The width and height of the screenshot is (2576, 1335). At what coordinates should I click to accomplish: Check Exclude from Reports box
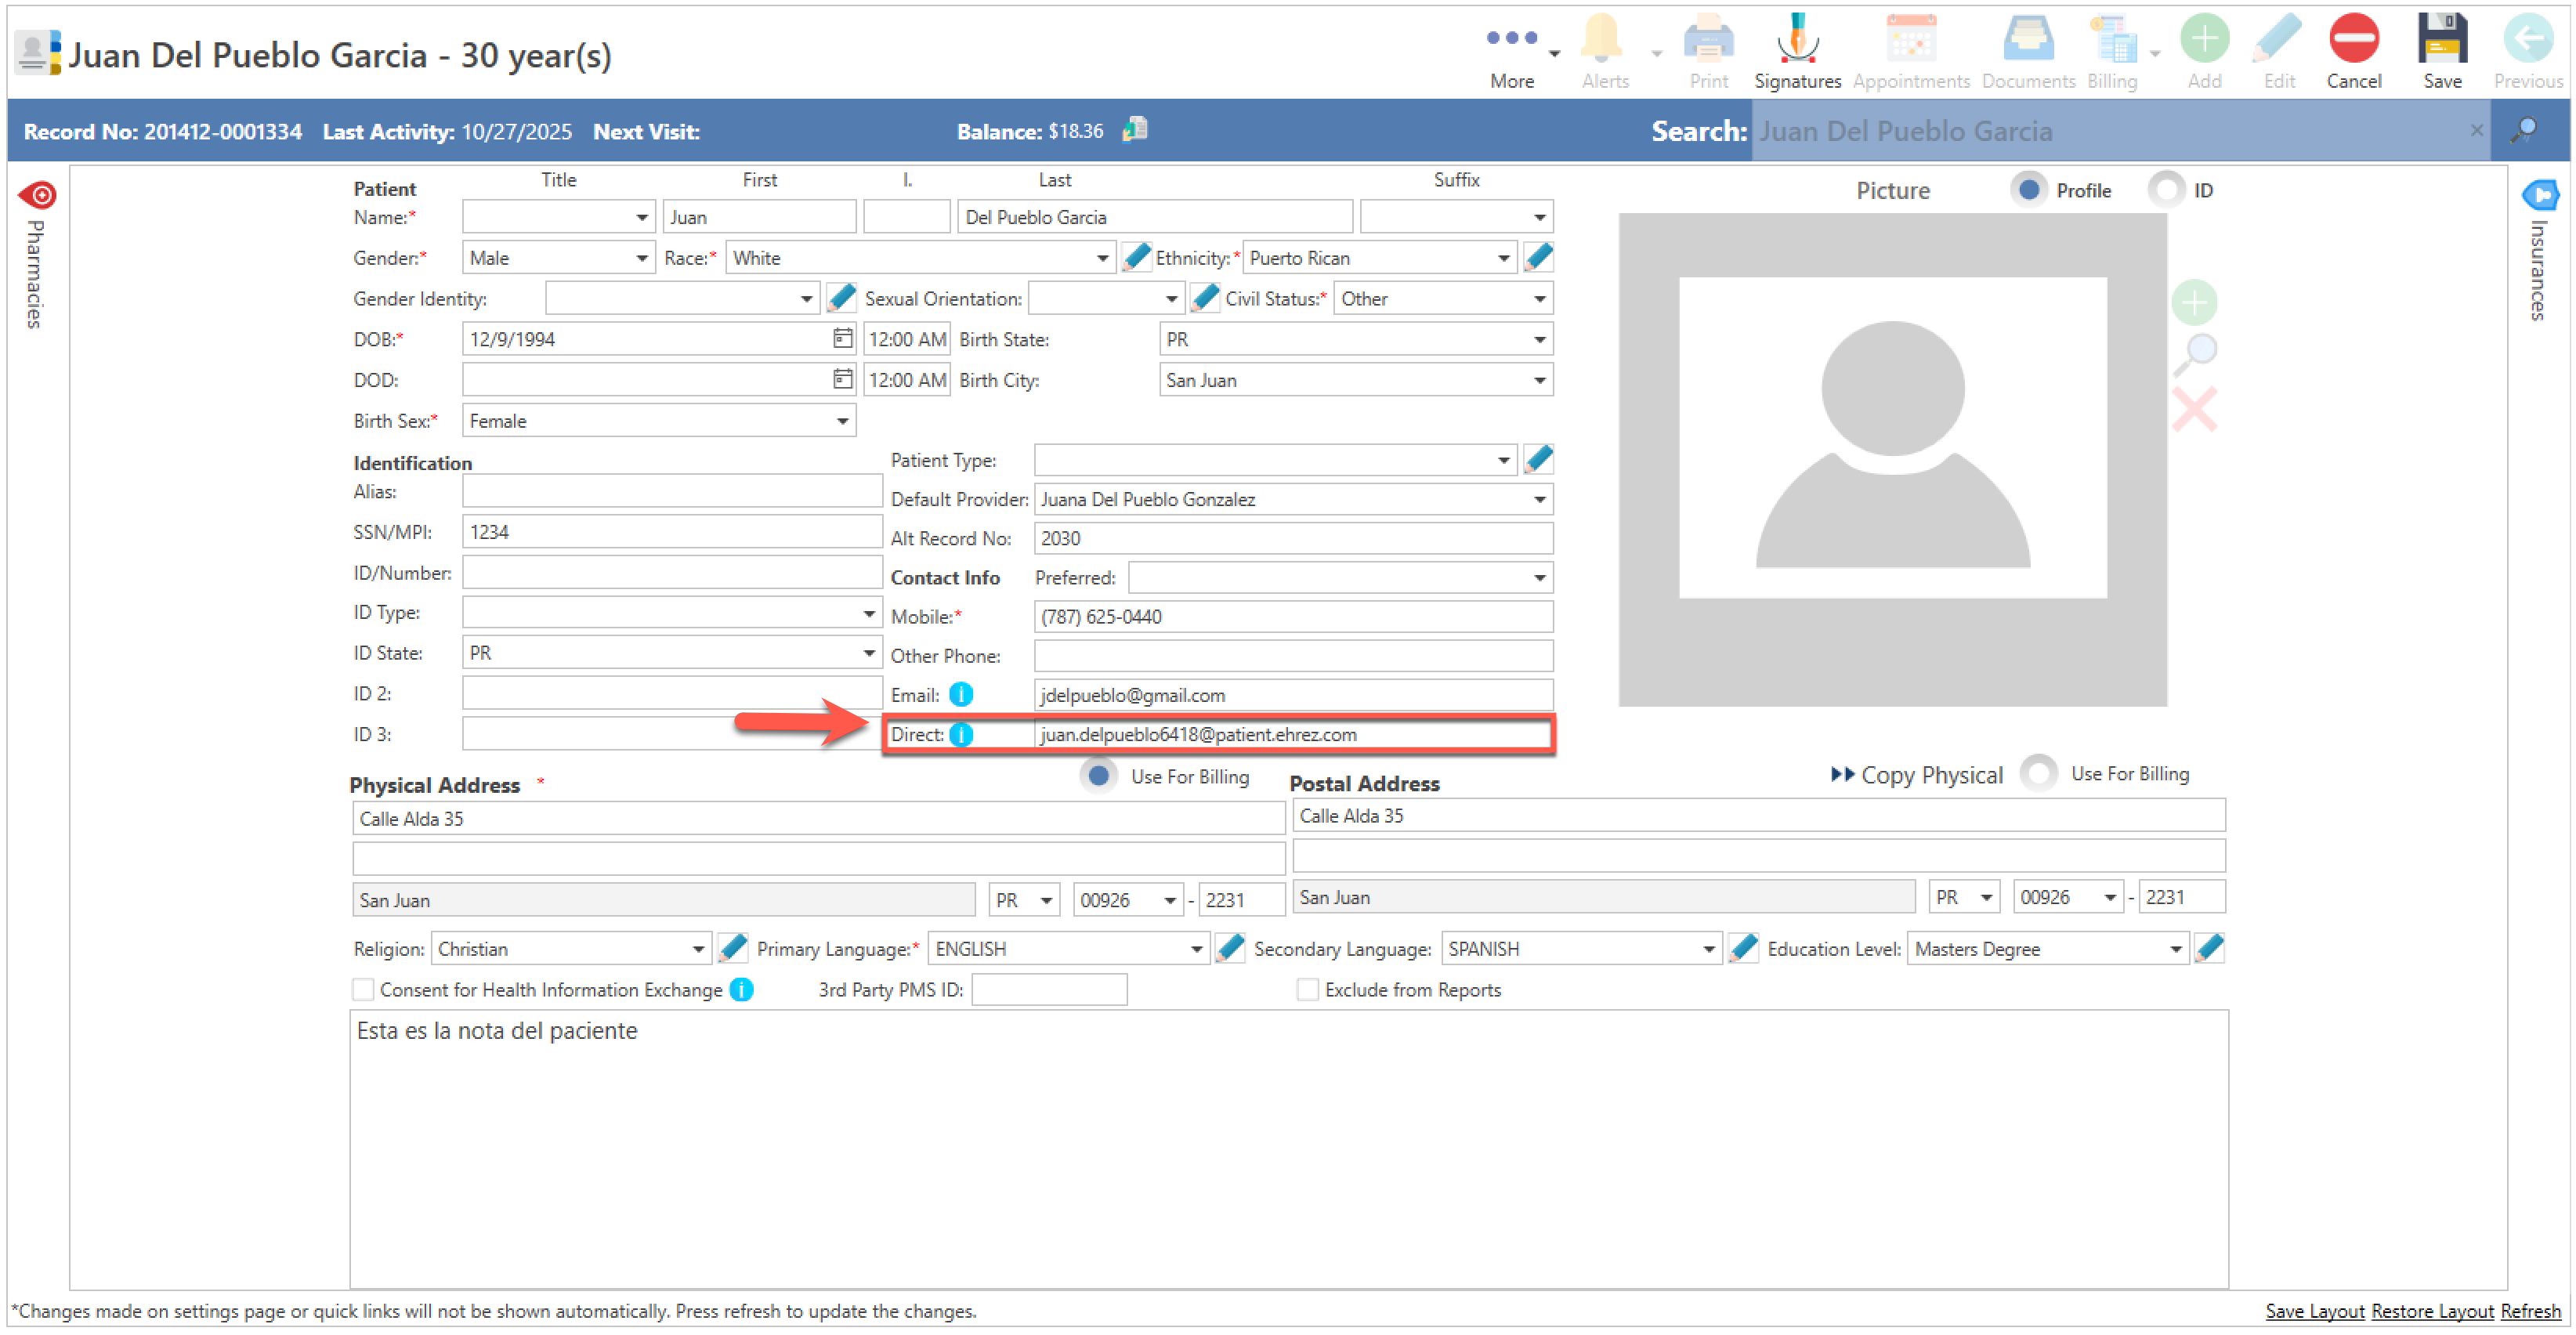point(1306,990)
